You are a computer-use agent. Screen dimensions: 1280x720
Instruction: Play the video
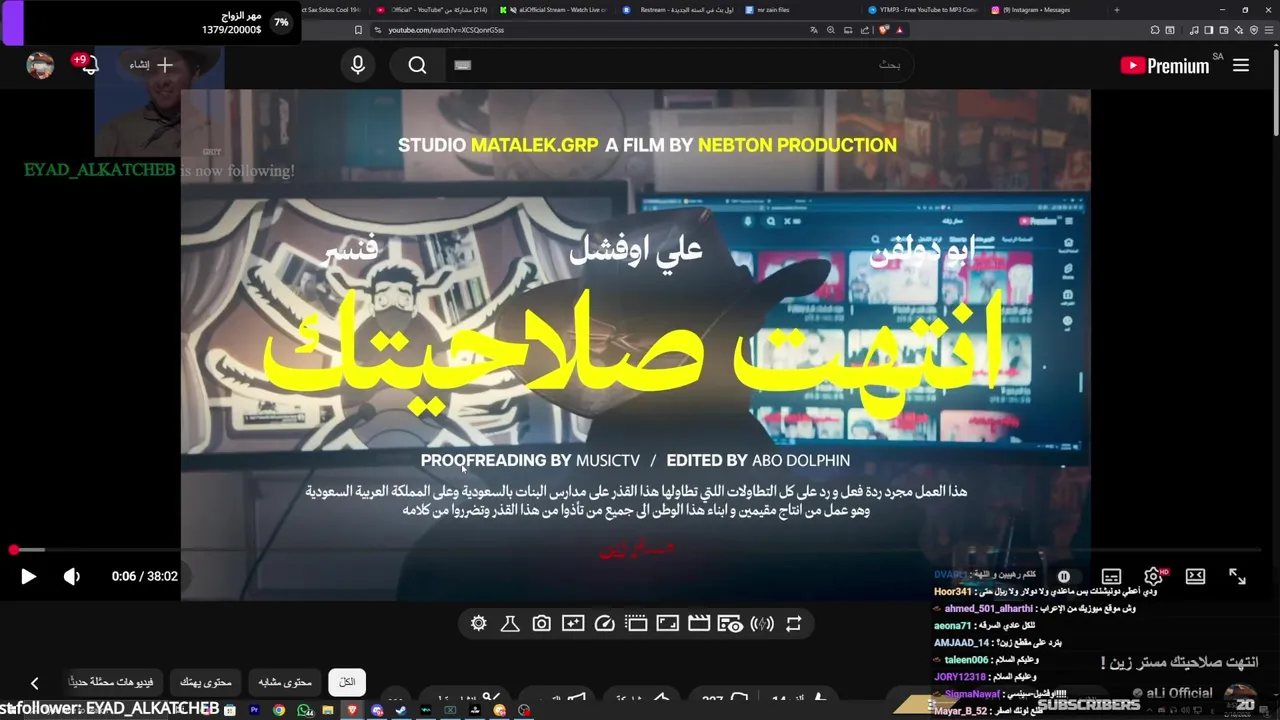pos(28,576)
